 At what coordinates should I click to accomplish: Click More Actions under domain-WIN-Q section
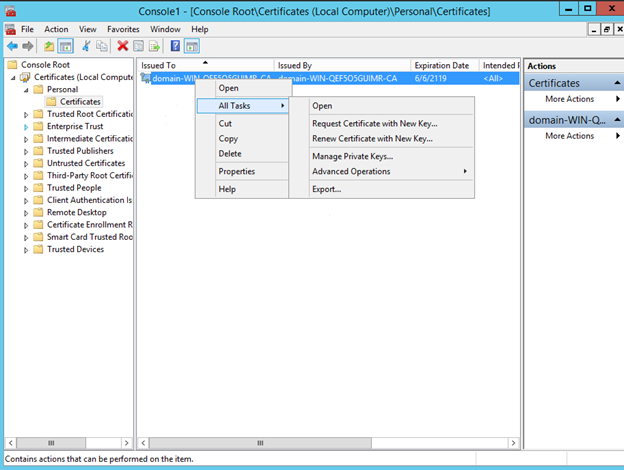click(x=569, y=136)
